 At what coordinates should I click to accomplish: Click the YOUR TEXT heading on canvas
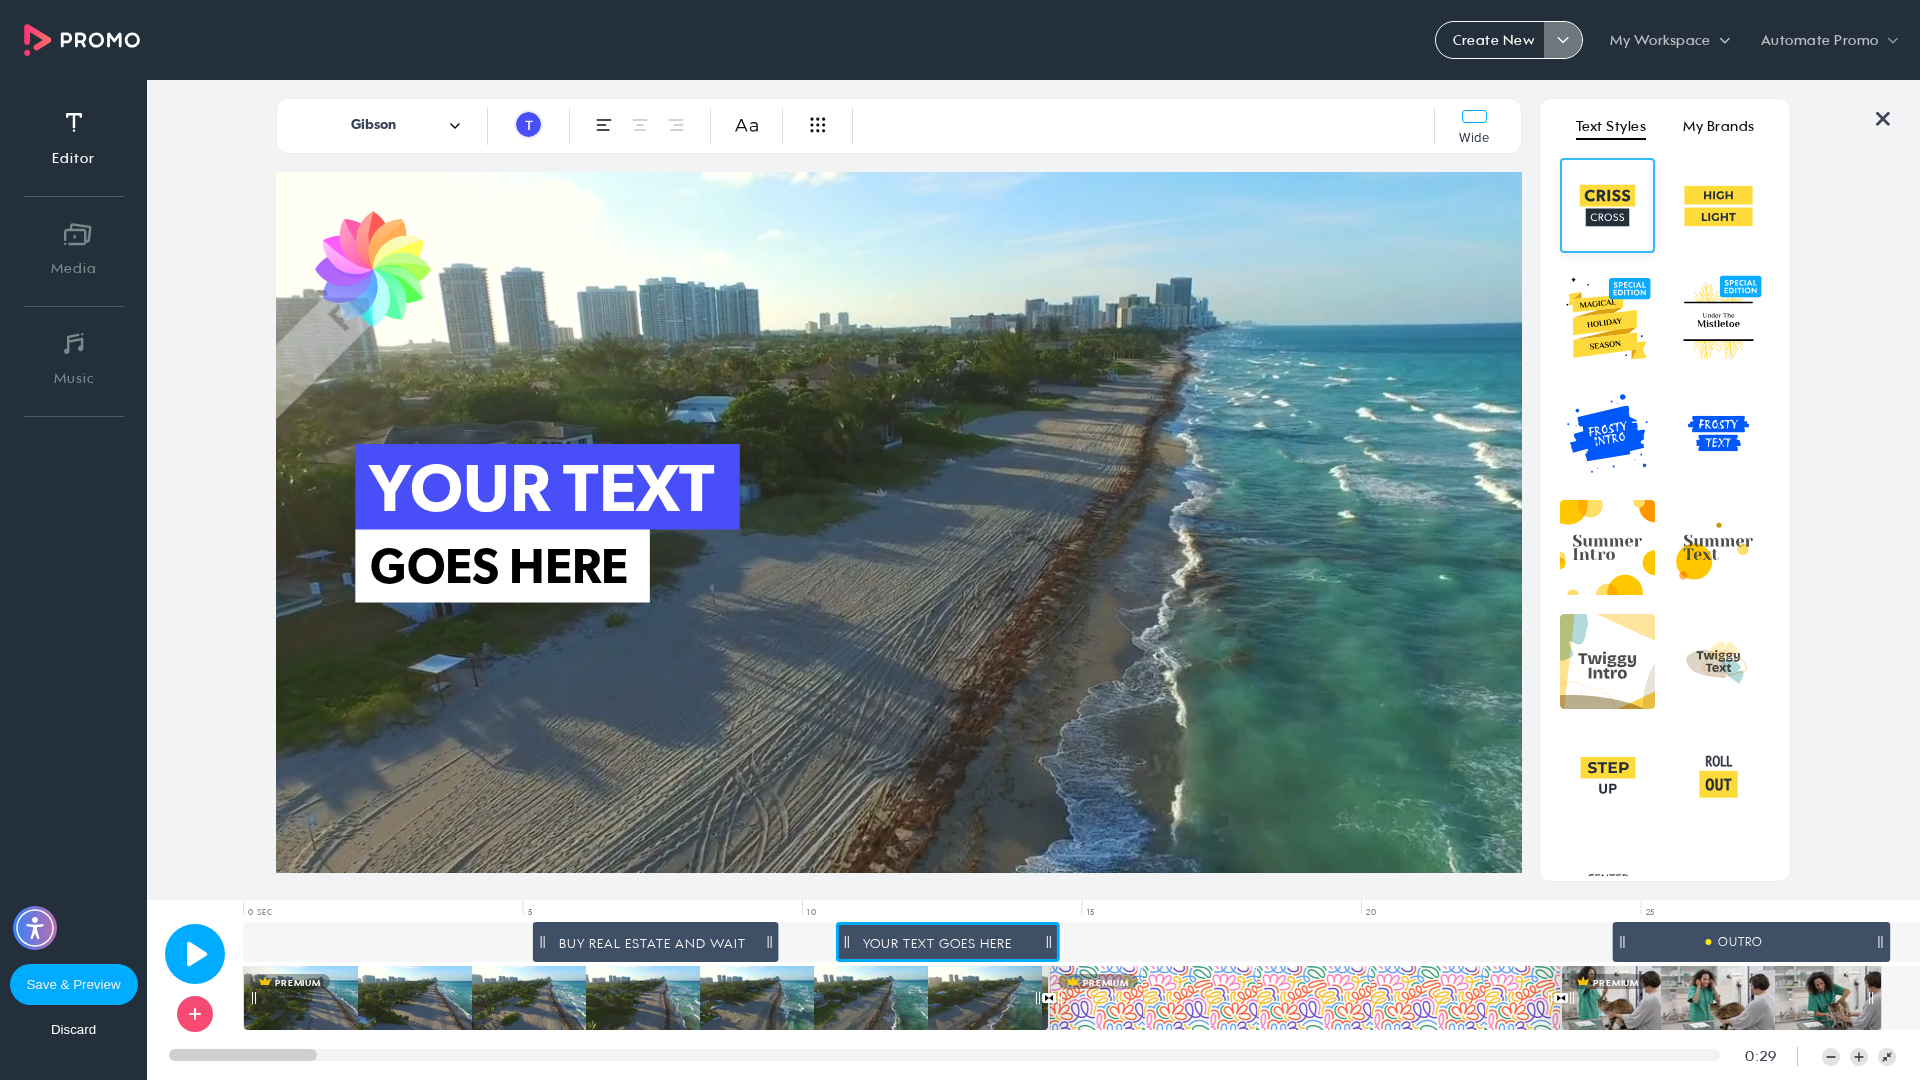tap(547, 487)
